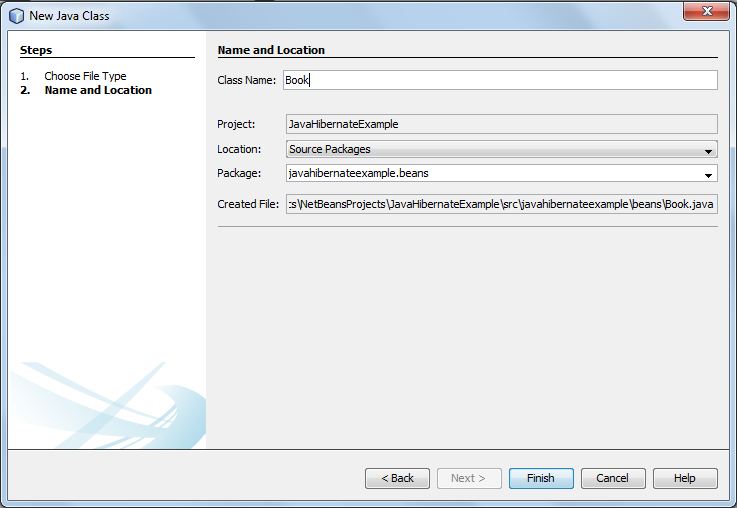Open the Location dropdown
This screenshot has height=508, width=737.
coord(502,149)
